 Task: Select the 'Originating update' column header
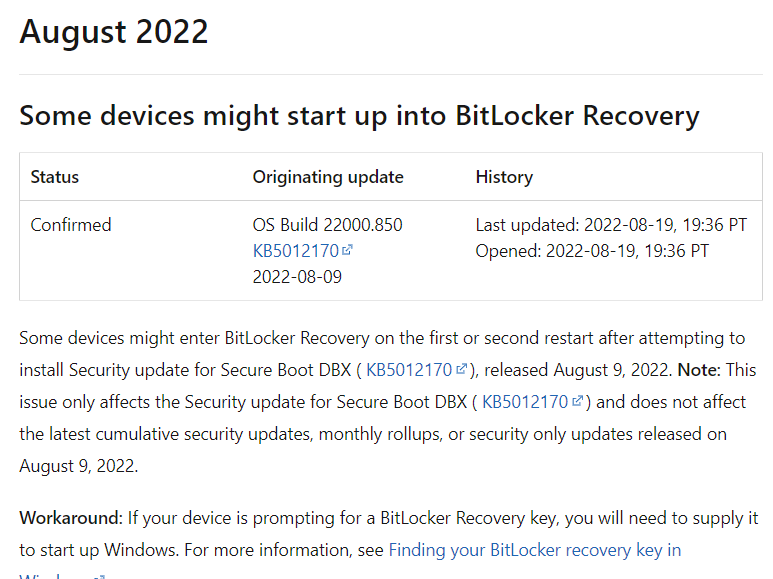click(328, 177)
